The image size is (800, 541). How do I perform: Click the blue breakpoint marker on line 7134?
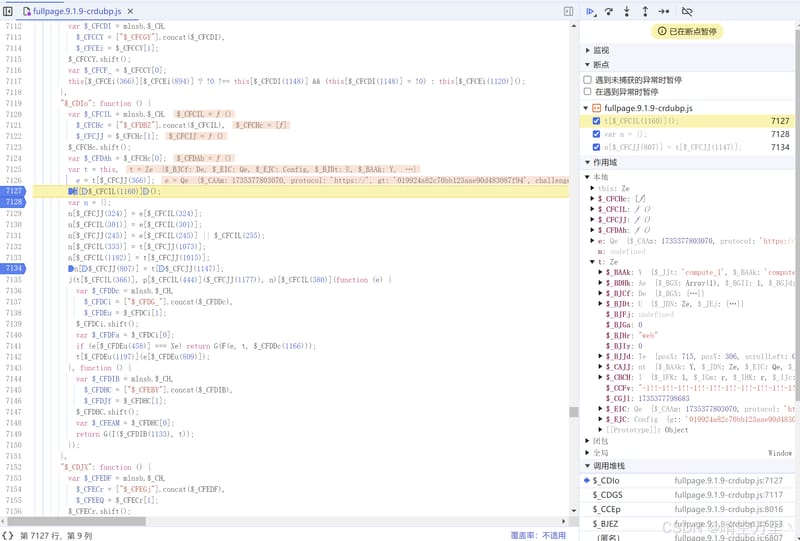click(13, 268)
